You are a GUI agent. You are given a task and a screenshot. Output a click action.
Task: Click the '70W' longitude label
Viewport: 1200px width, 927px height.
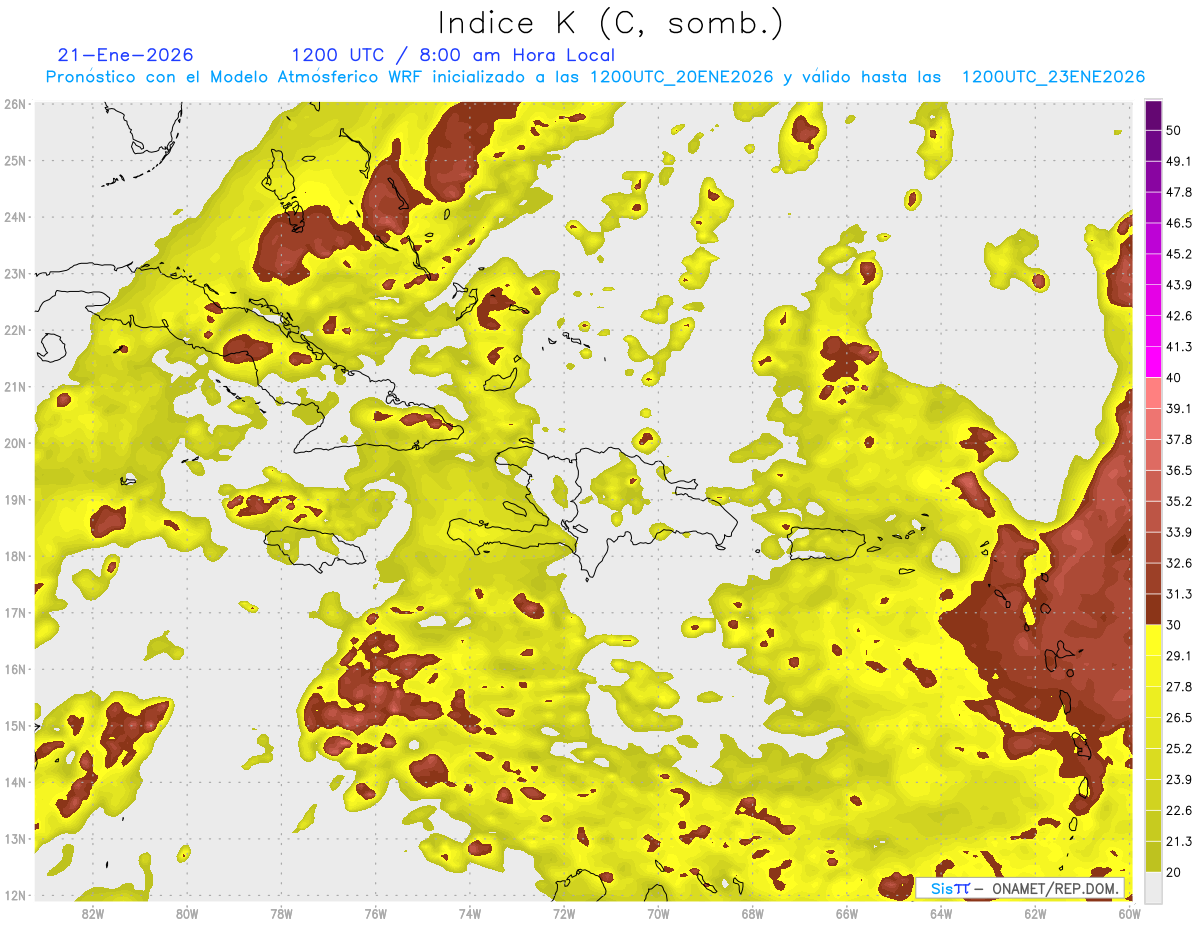click(x=658, y=914)
